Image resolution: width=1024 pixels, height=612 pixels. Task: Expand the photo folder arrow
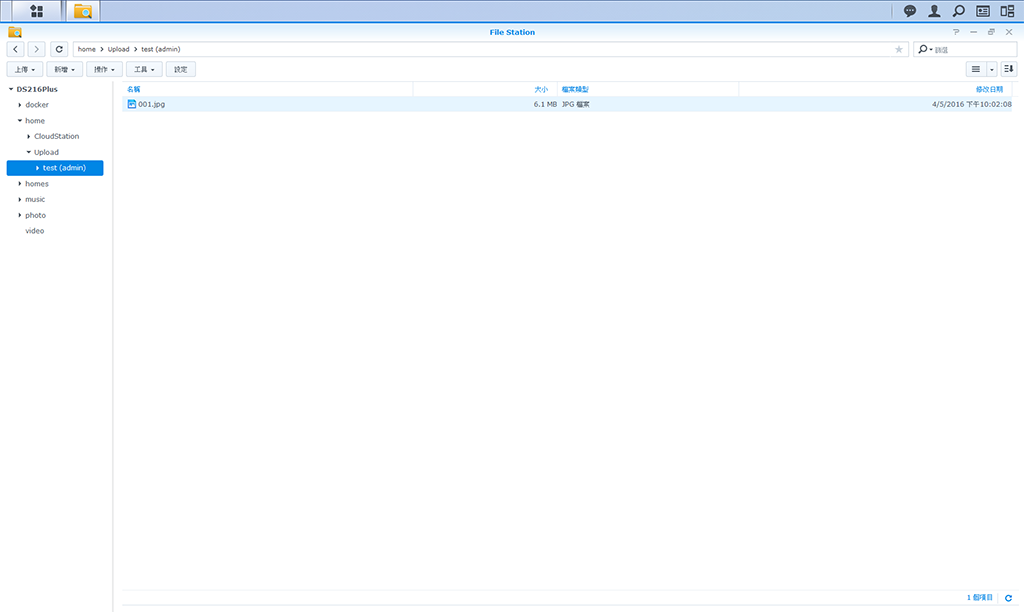click(20, 215)
